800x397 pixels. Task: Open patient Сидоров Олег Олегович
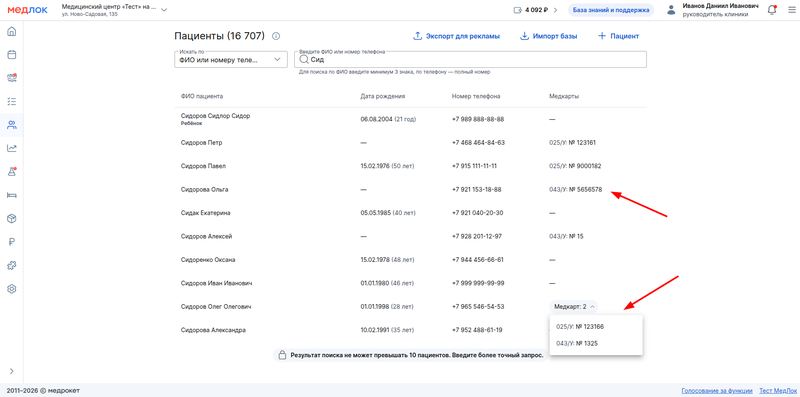(216, 307)
